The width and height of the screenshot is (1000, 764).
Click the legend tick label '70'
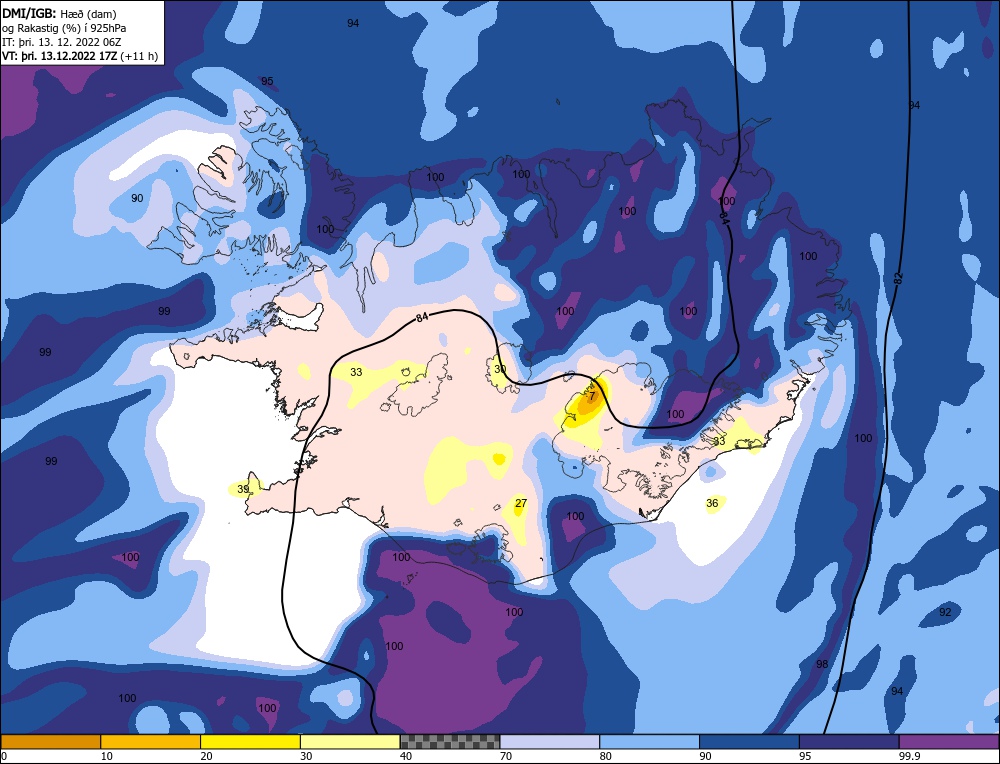pos(506,756)
